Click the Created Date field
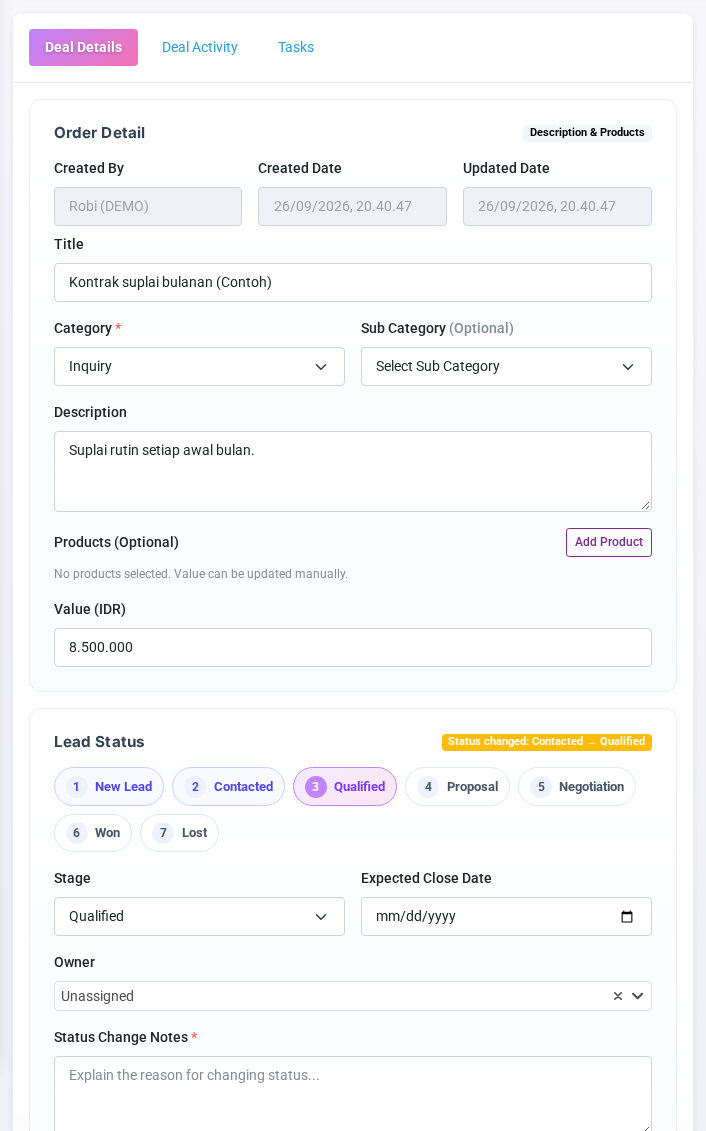The width and height of the screenshot is (706, 1131). tap(352, 206)
